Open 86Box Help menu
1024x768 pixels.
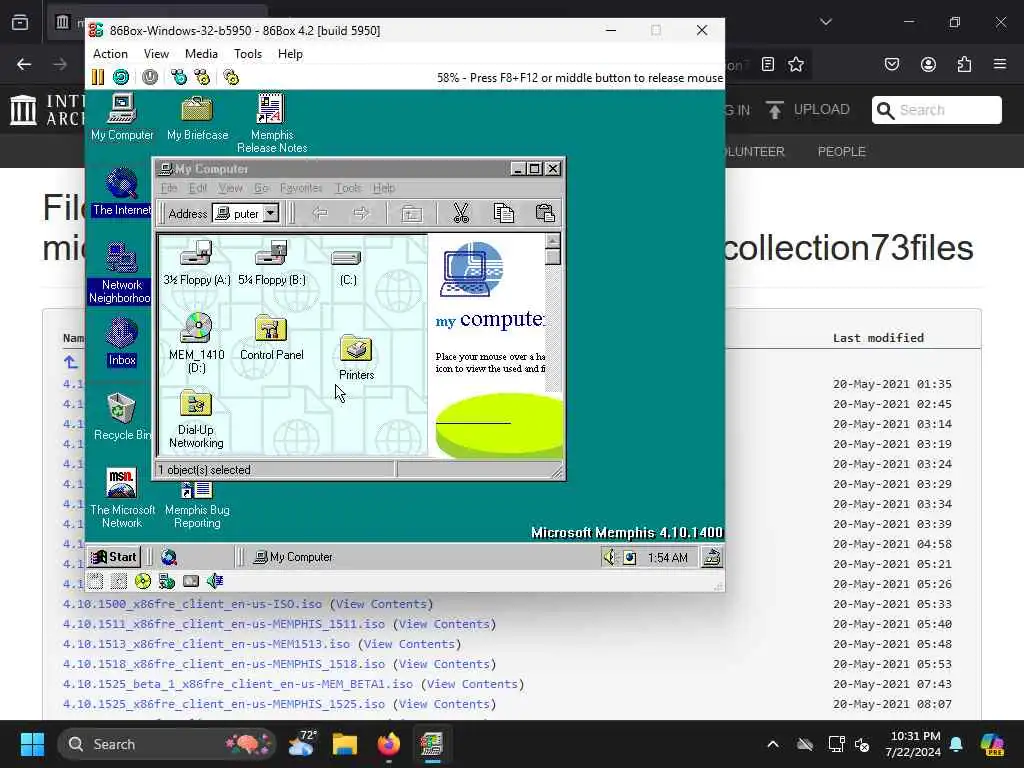(x=290, y=54)
